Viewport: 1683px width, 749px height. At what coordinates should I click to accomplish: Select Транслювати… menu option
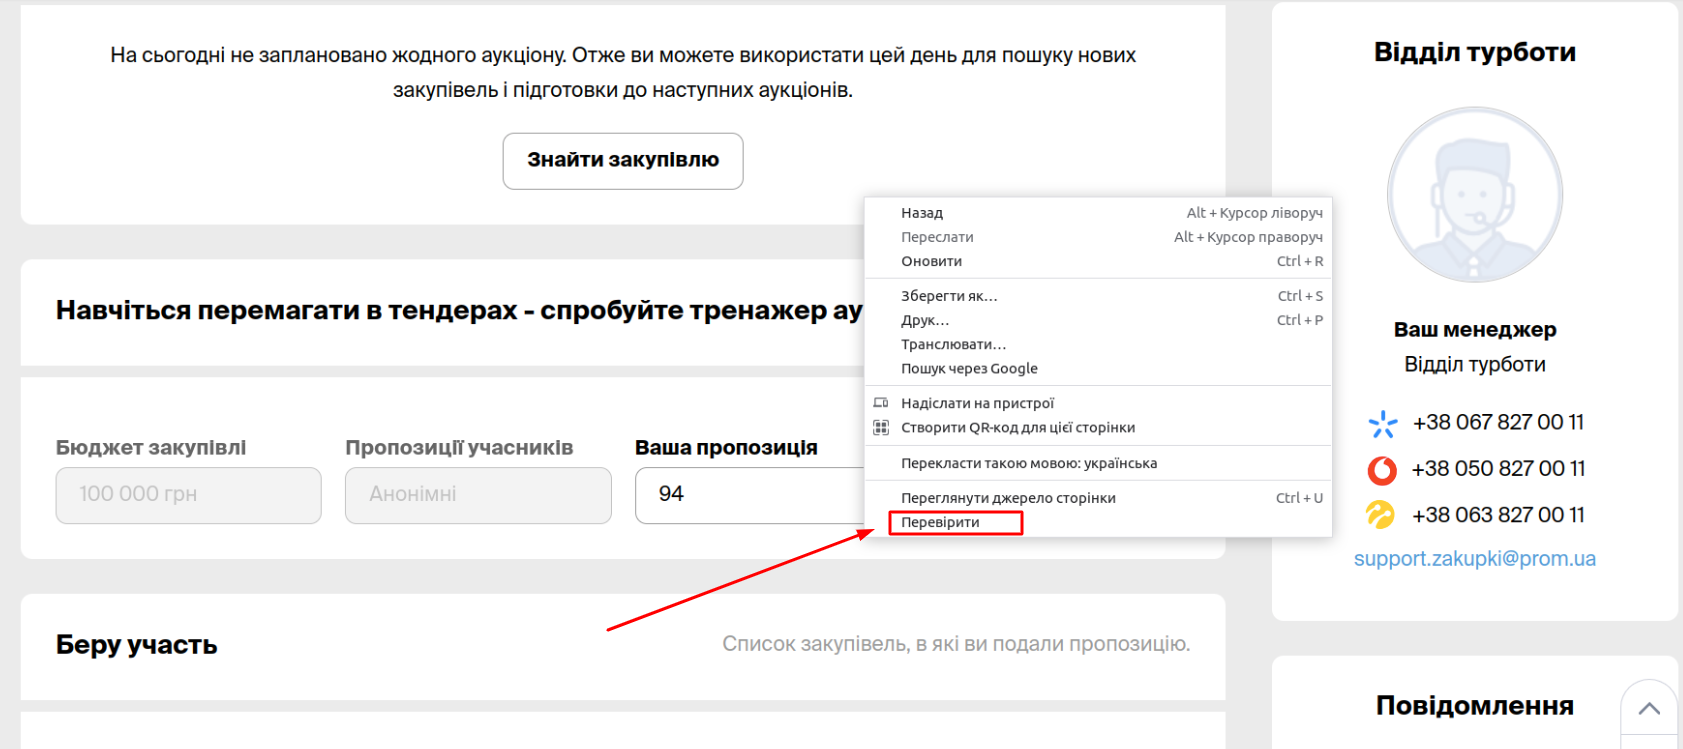pos(953,344)
